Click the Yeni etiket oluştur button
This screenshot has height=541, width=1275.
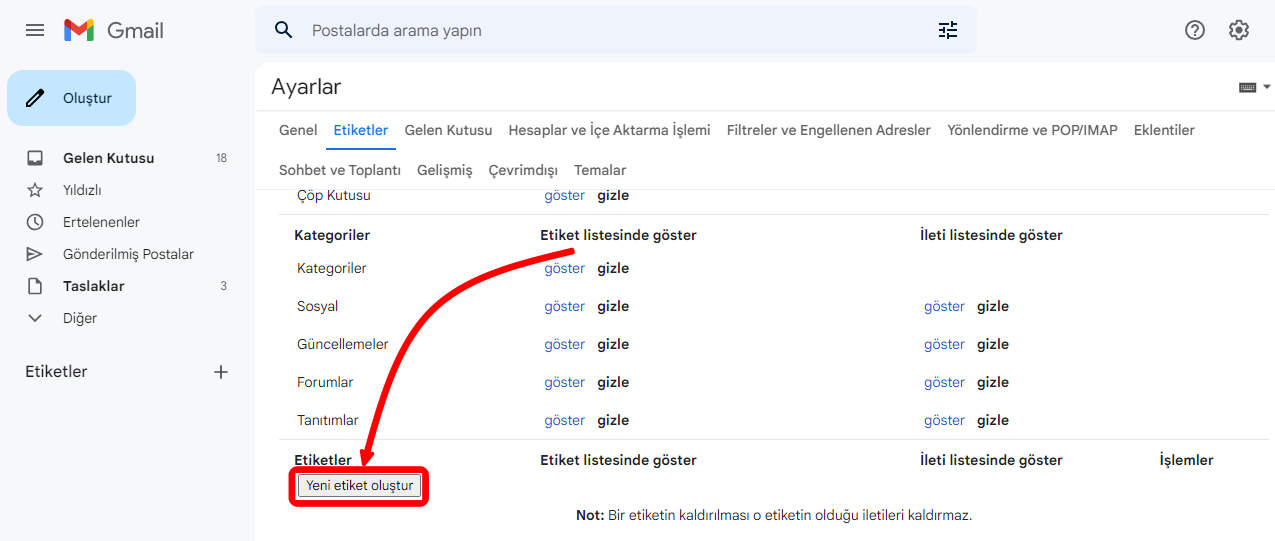coord(360,486)
